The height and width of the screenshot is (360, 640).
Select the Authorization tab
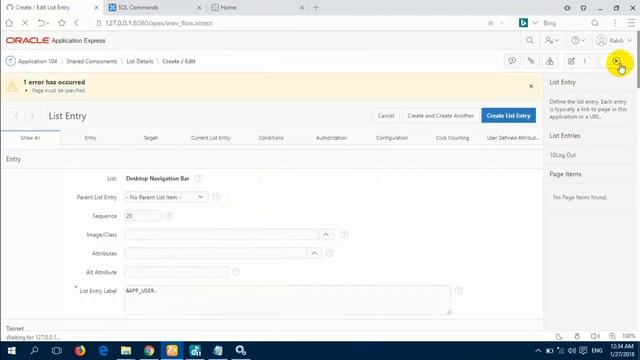331,138
